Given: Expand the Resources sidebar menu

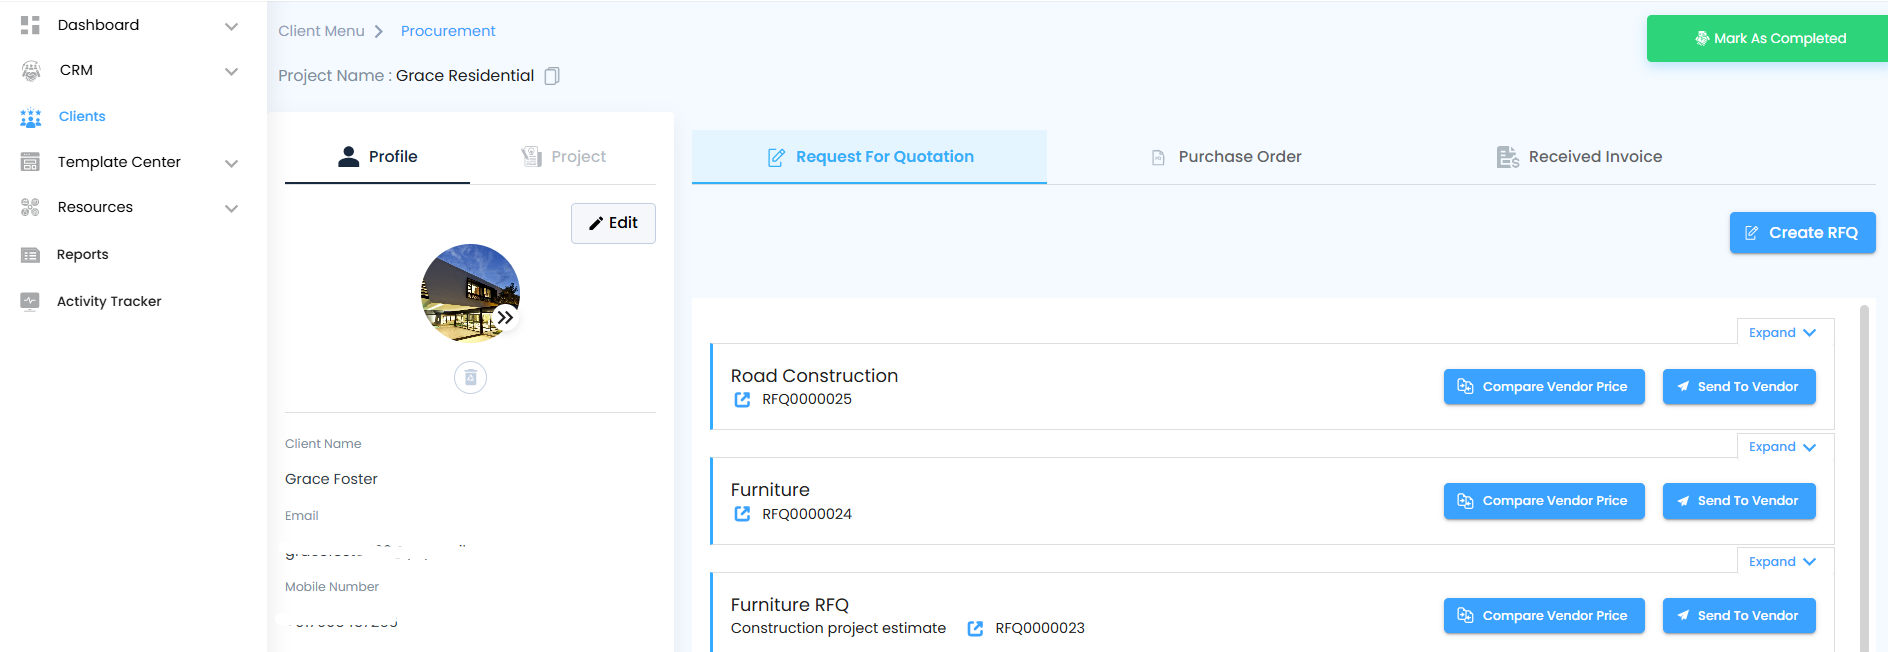Looking at the screenshot, I should tap(231, 208).
